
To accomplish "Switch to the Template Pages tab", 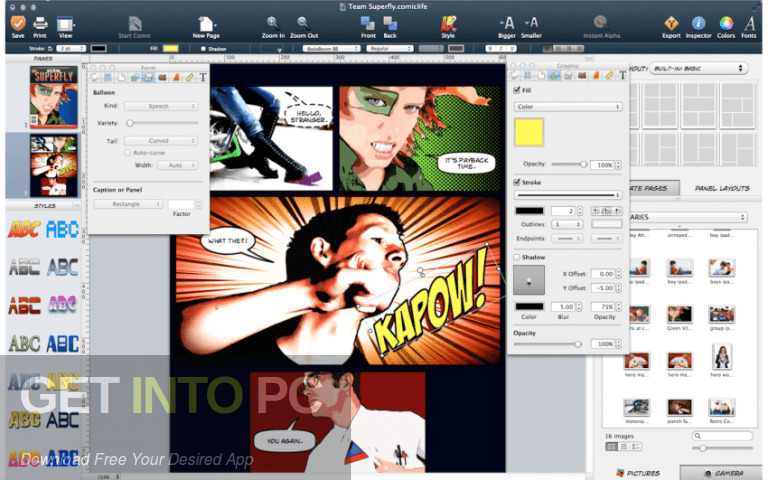I will click(654, 188).
